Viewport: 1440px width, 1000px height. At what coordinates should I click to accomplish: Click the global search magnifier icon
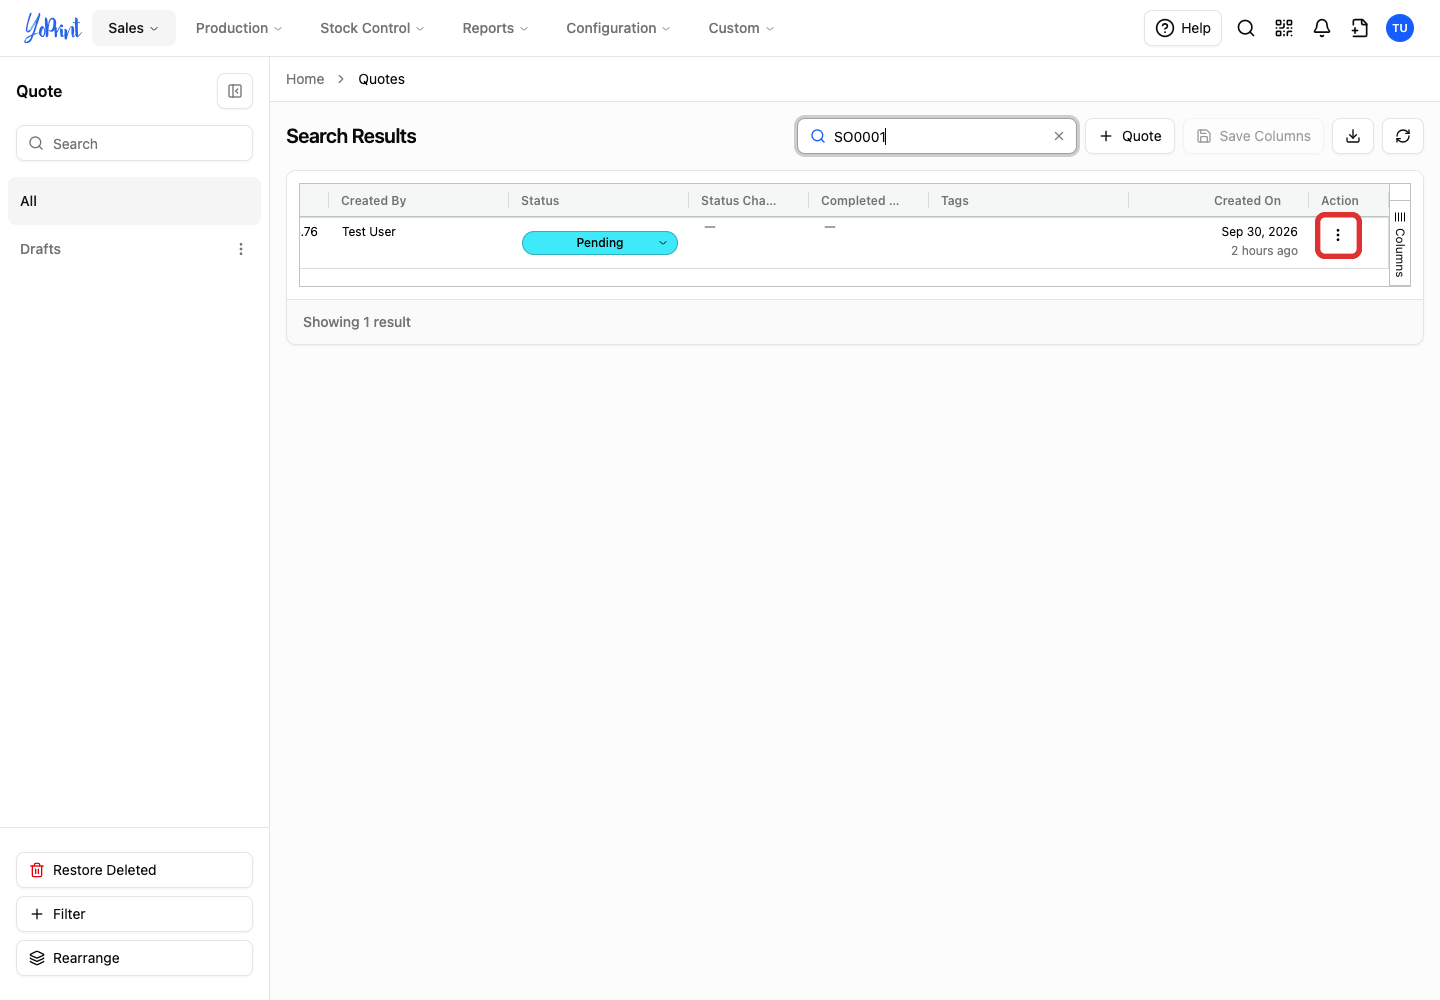click(1246, 28)
